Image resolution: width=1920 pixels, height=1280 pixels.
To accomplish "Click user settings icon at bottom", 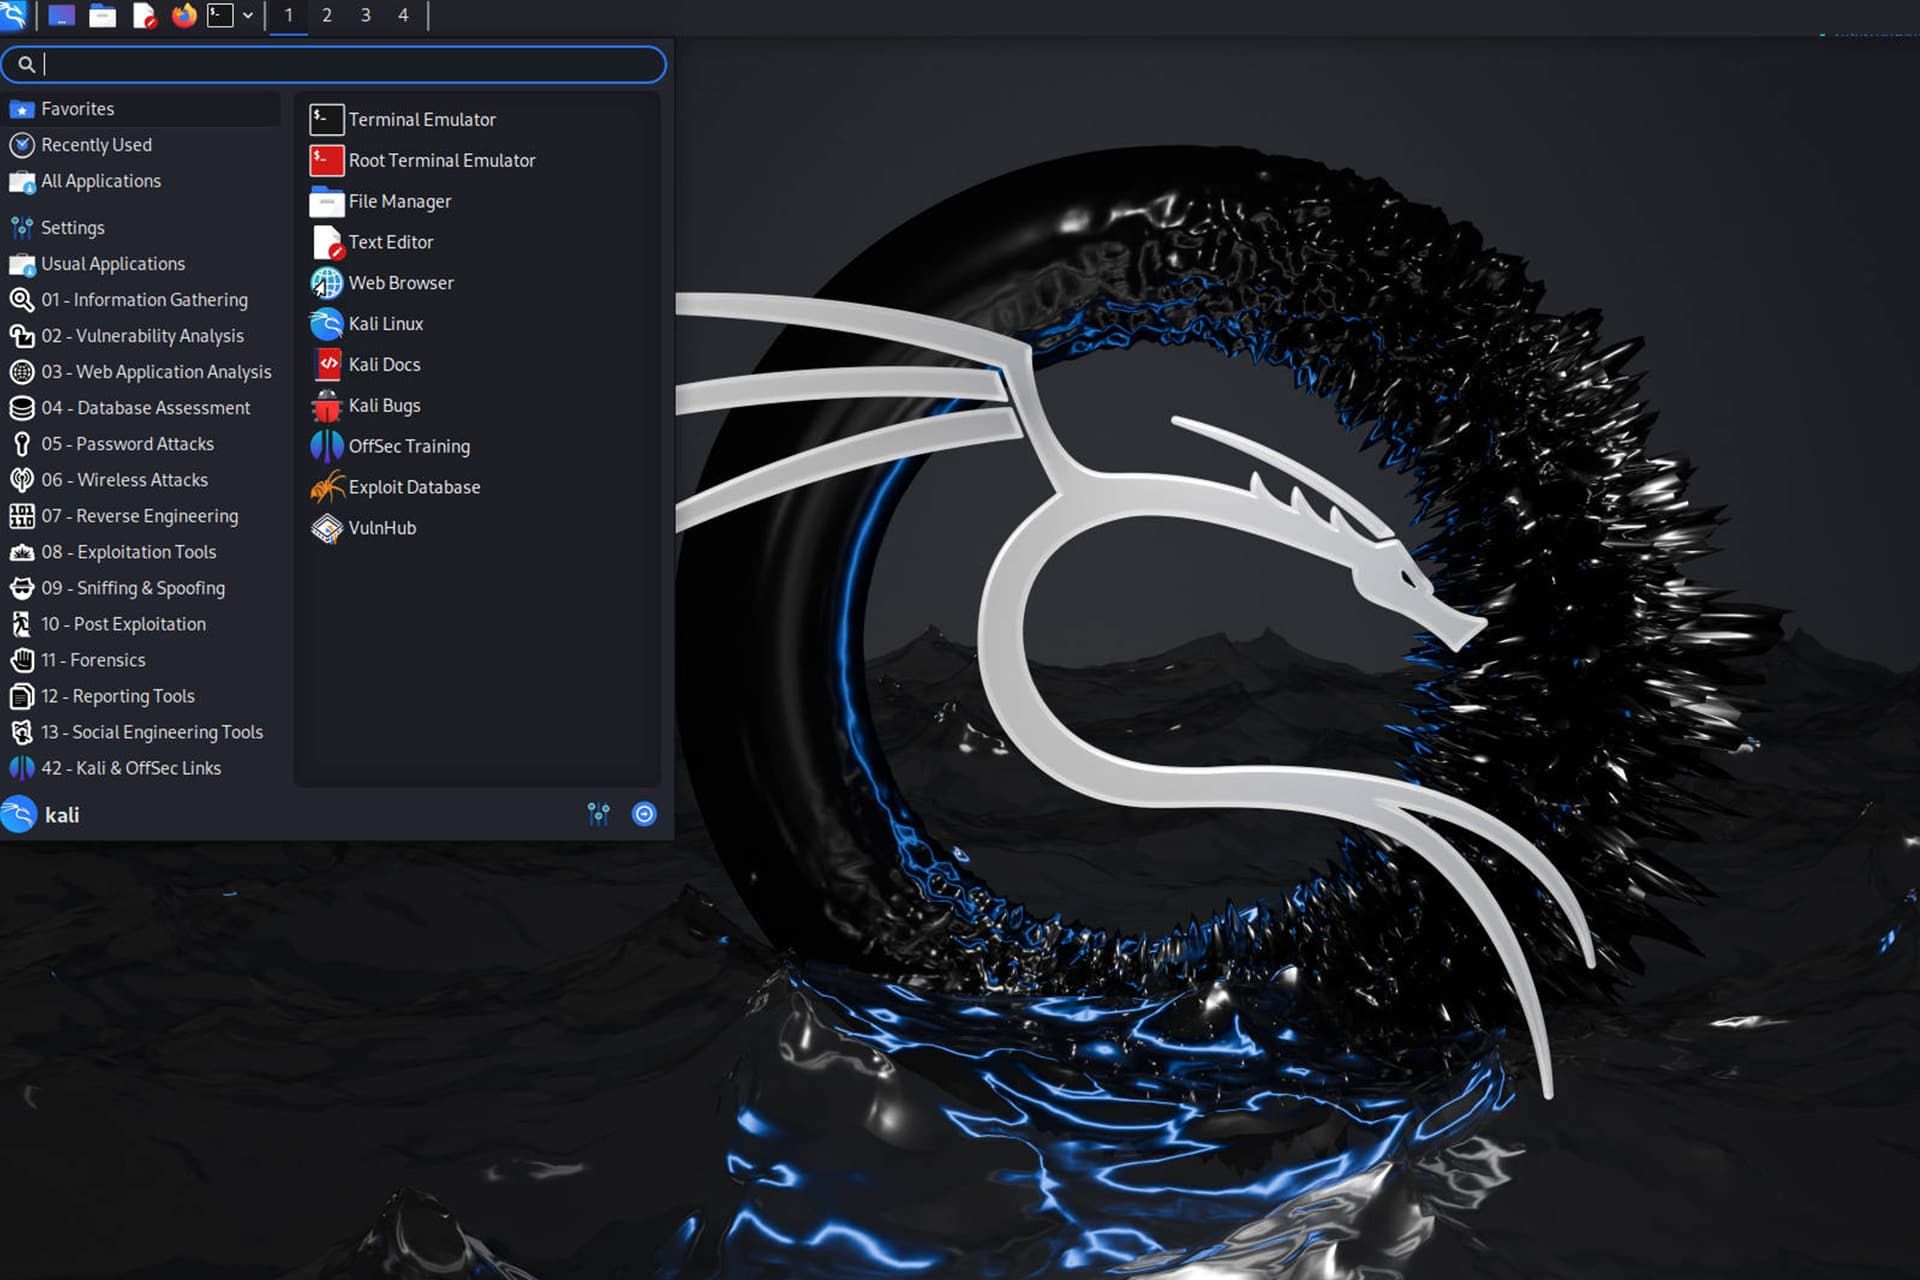I will click(x=599, y=813).
